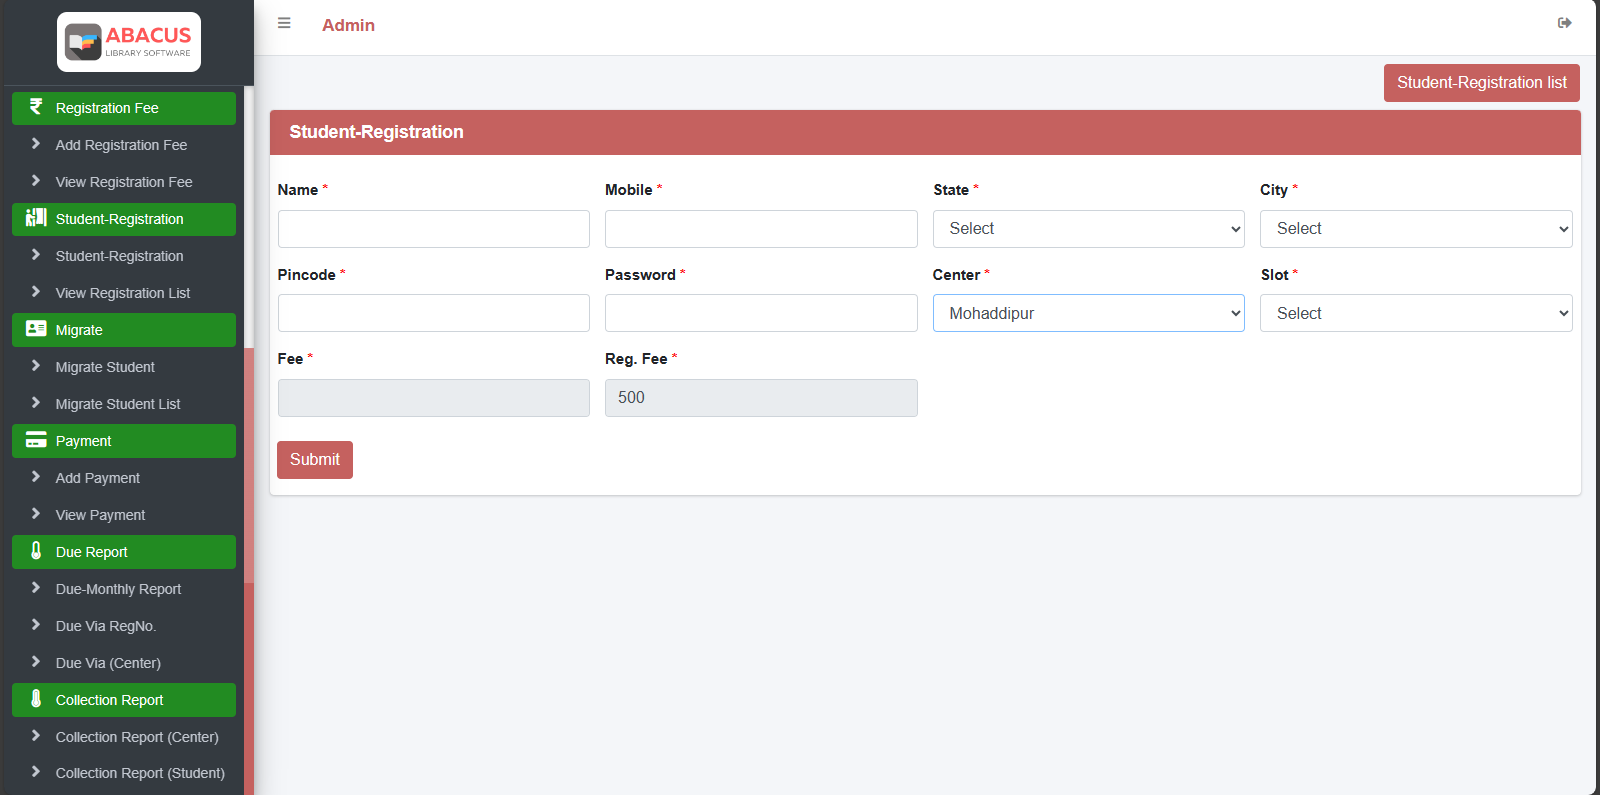
Task: Open the Due Report menu section
Action: click(x=124, y=552)
